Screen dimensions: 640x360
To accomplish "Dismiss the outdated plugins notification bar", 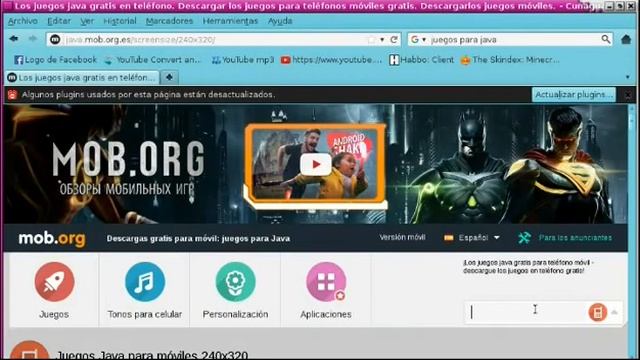I will [x=628, y=95].
